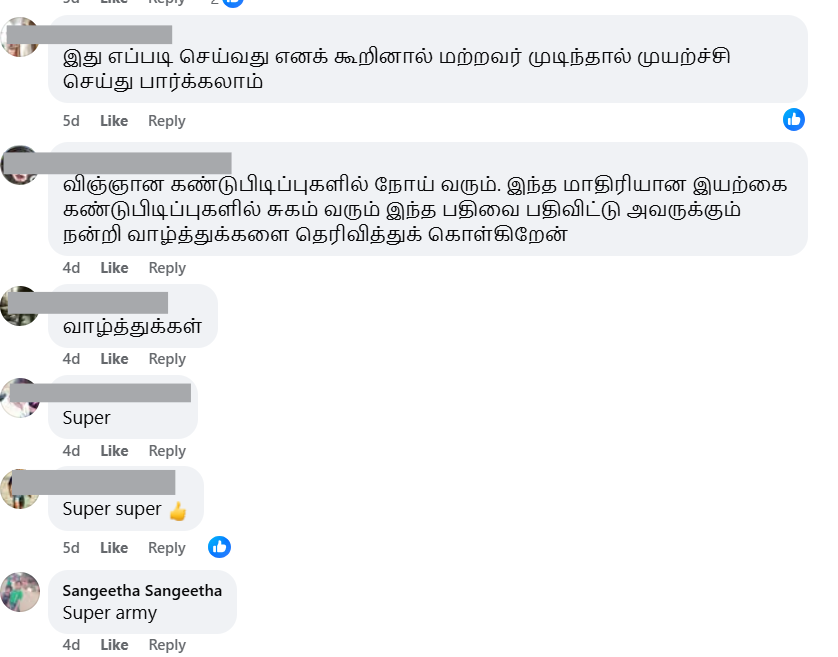
Task: Open the avatar beside the "Super super" comment
Action: 20,489
